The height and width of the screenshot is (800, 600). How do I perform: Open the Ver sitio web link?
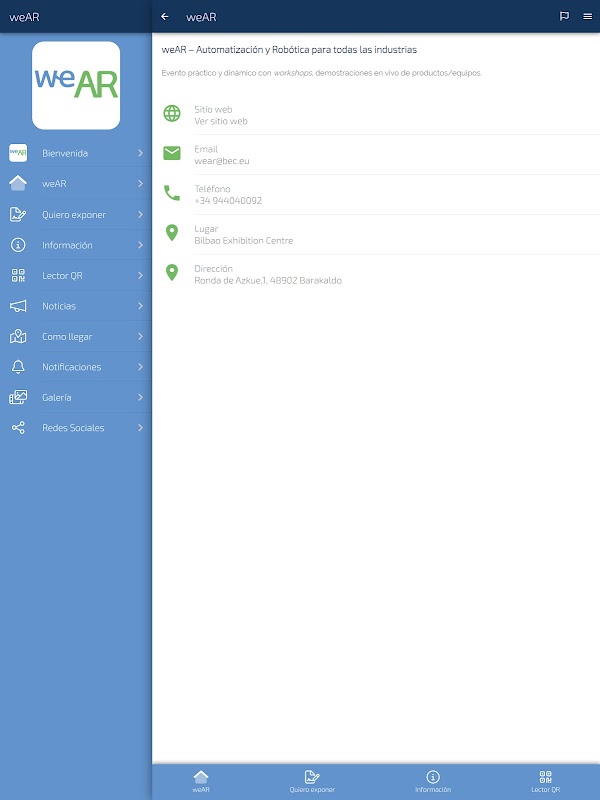click(221, 121)
